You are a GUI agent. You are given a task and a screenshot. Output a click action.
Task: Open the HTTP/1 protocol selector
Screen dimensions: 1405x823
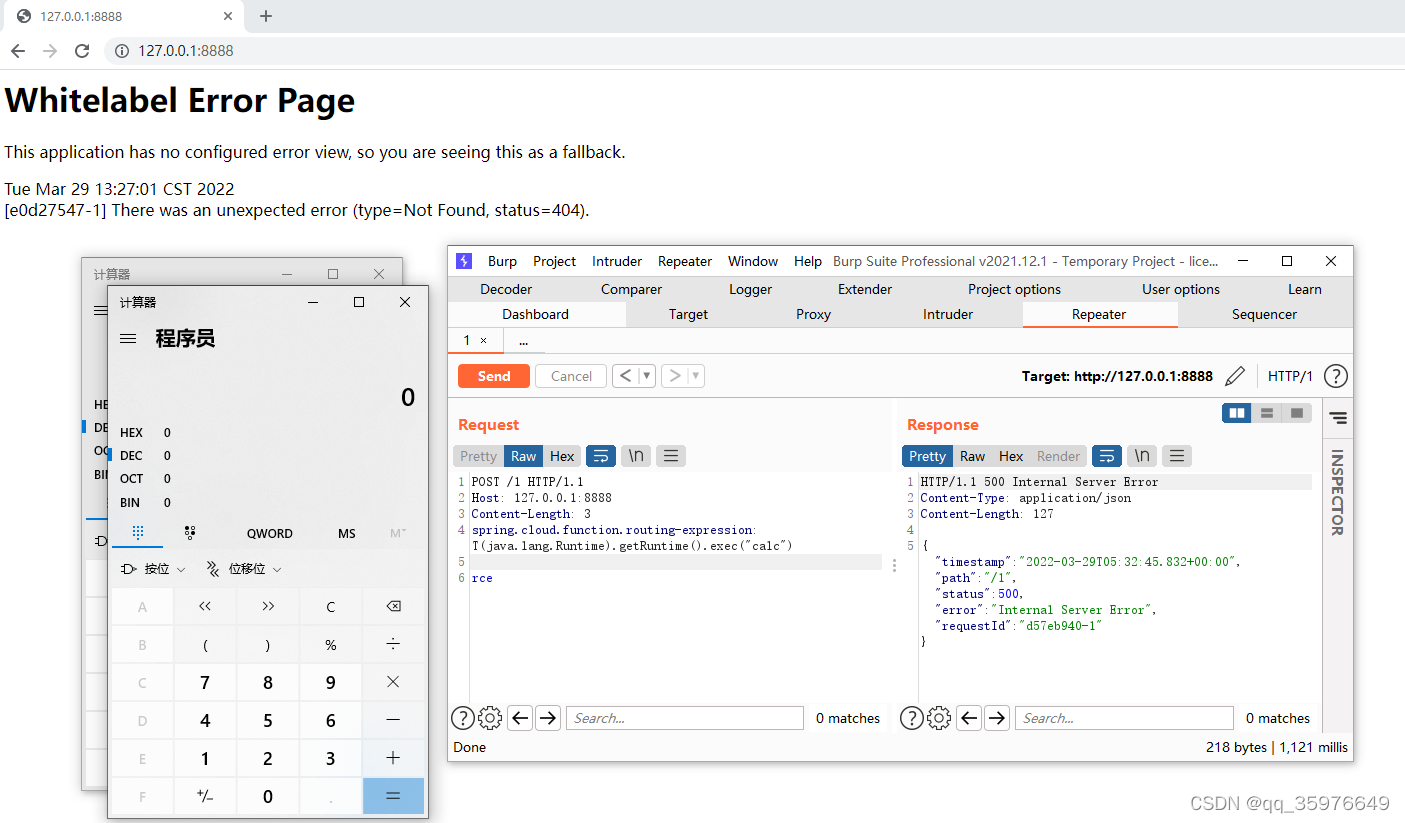pos(1290,376)
